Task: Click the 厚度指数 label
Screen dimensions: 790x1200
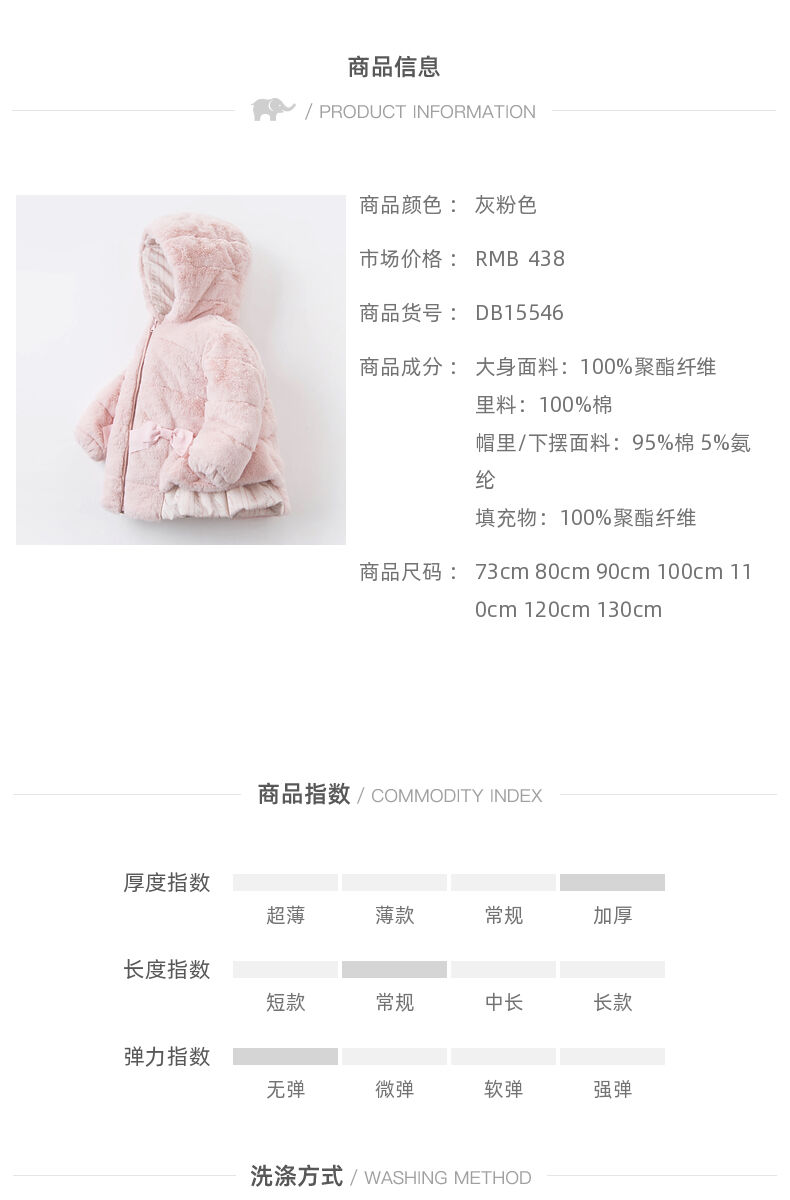Action: [167, 883]
